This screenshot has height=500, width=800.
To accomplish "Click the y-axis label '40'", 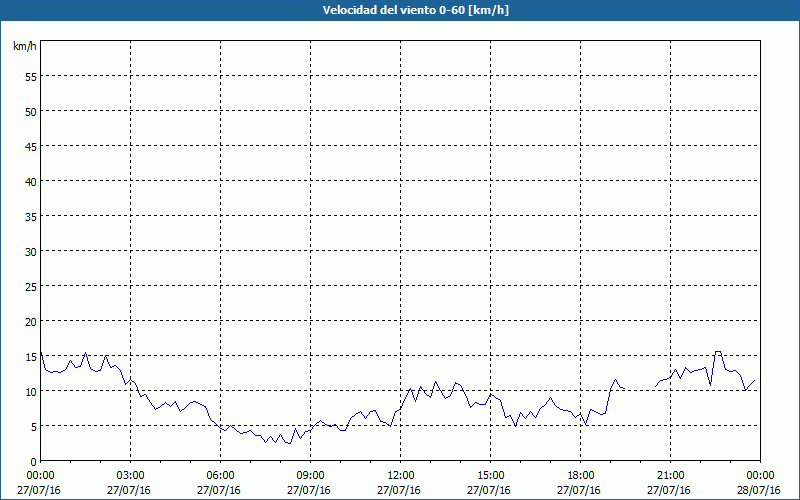I will tap(31, 182).
